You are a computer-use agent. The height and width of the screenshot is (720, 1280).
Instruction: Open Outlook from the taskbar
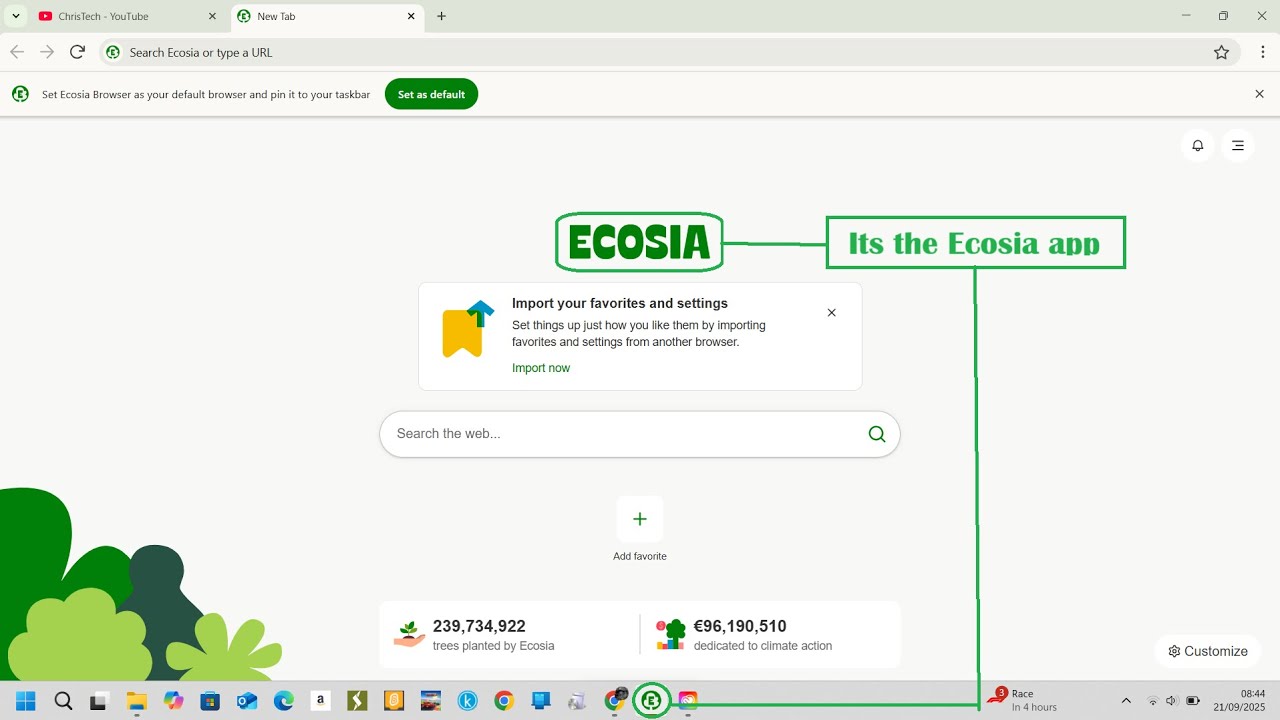(x=247, y=701)
